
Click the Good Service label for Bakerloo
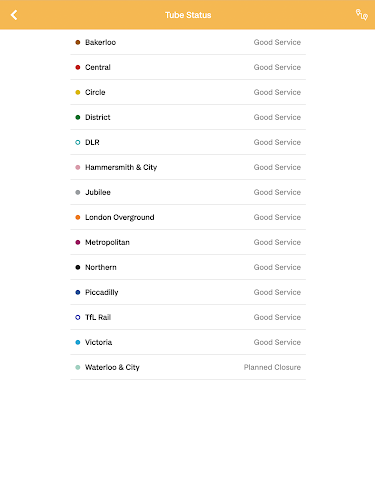tap(277, 42)
